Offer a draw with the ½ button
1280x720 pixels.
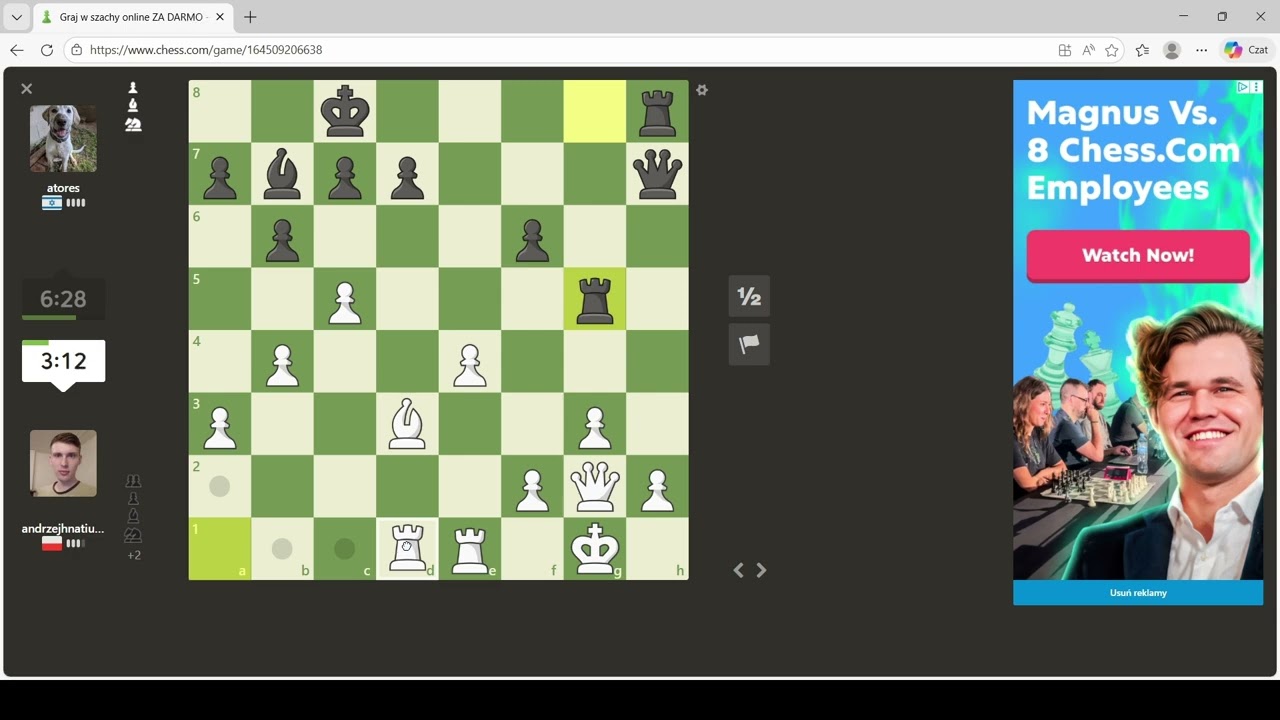click(749, 296)
